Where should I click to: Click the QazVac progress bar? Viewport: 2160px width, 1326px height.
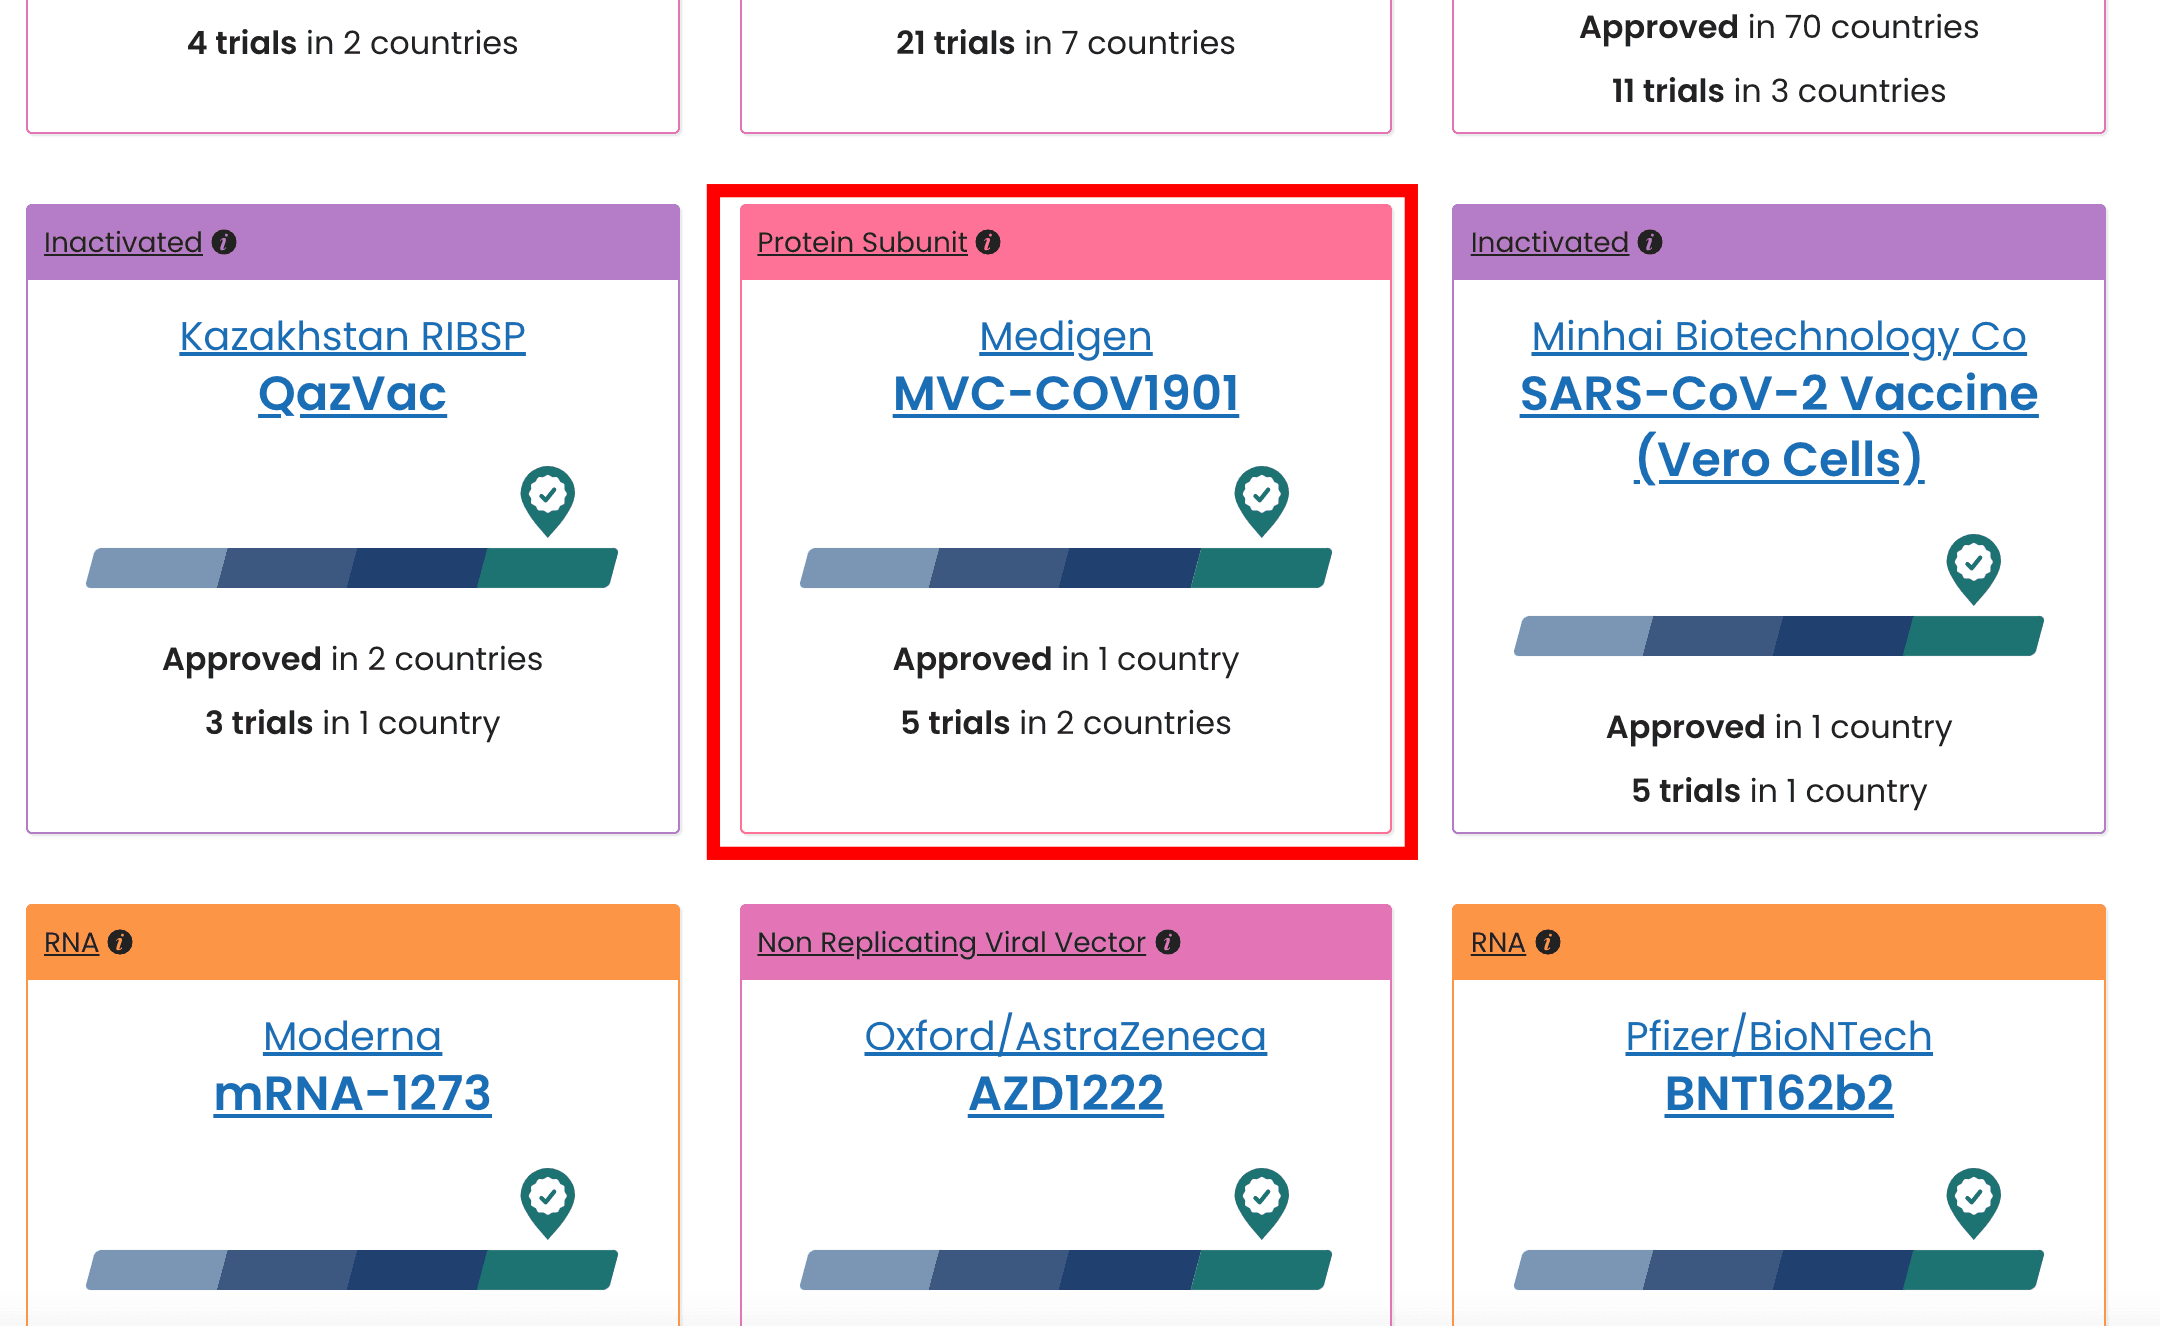pyautogui.click(x=352, y=568)
